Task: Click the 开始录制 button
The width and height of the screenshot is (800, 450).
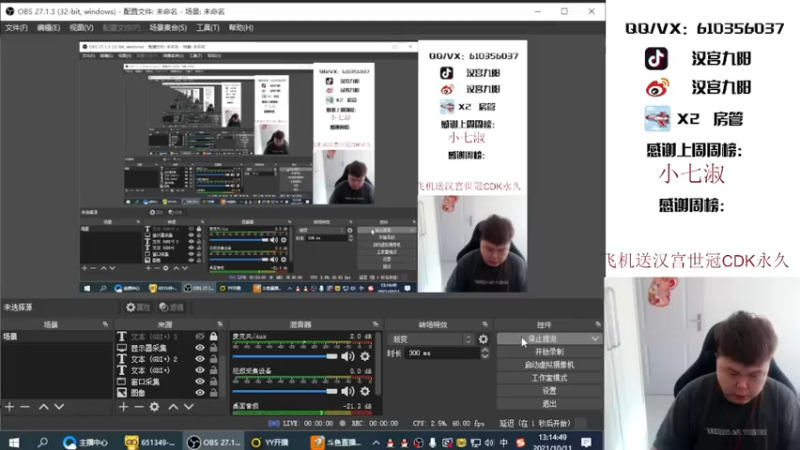Action: tap(549, 352)
